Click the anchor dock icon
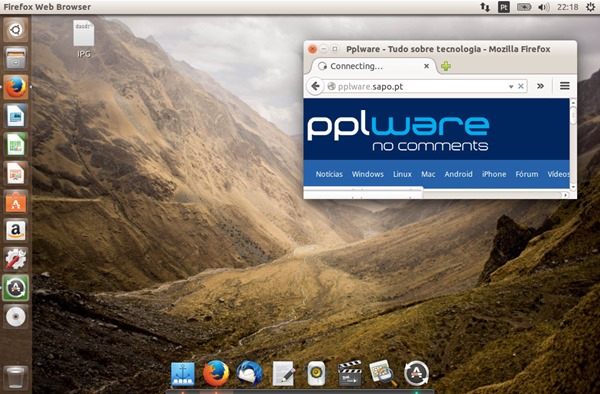 click(x=183, y=374)
